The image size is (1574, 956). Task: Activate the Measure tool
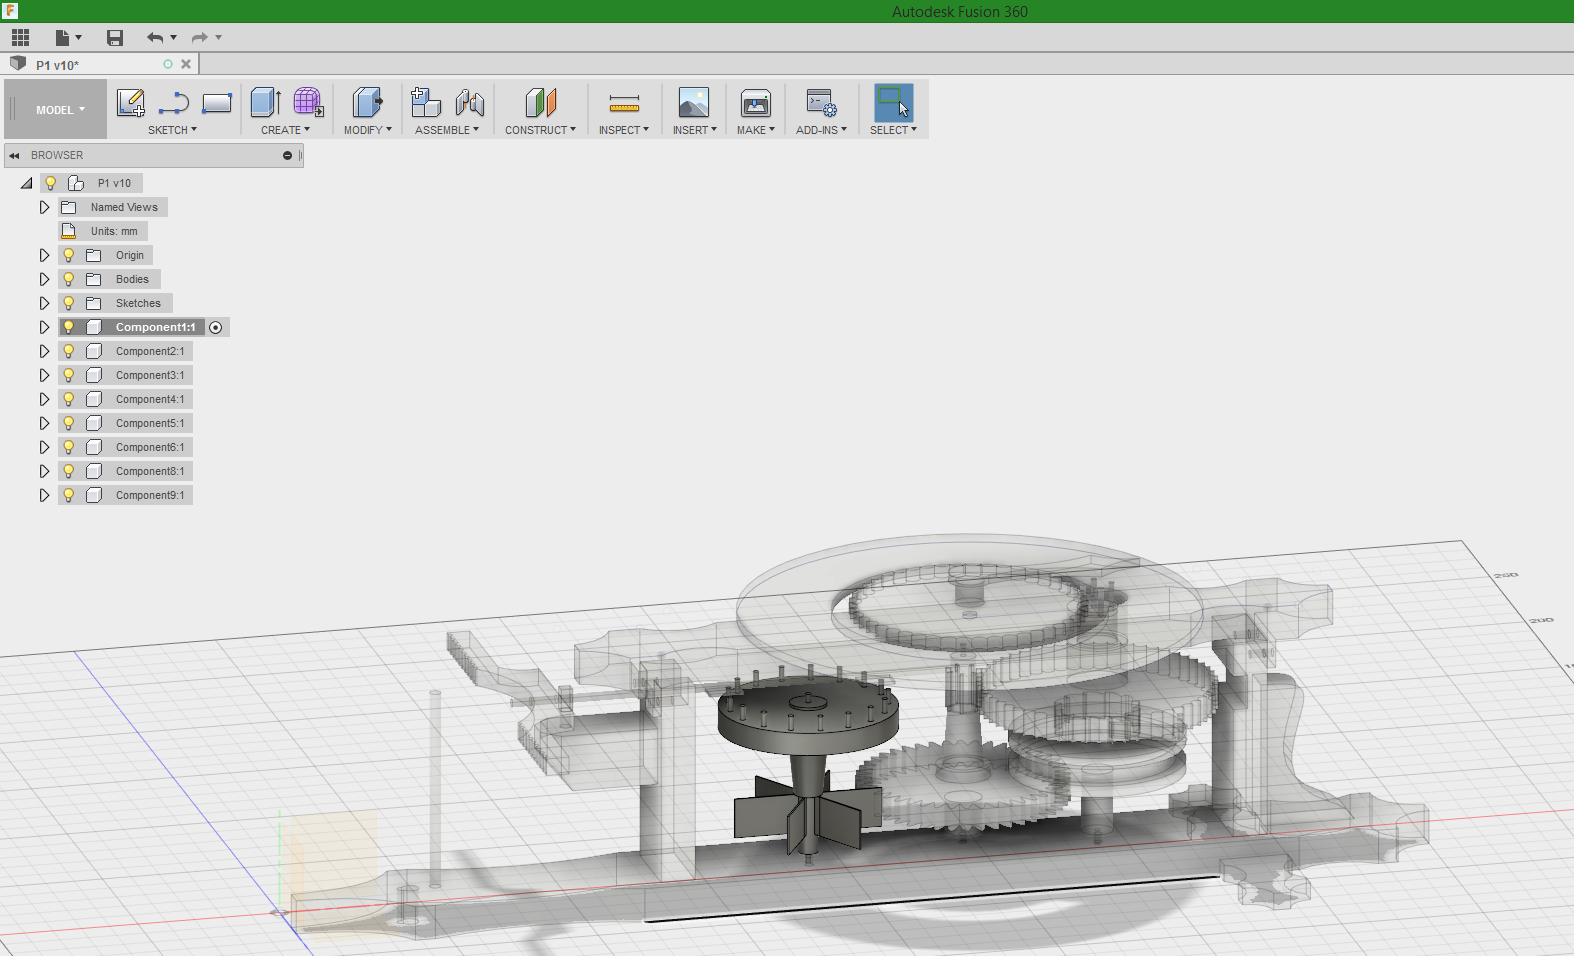(x=624, y=103)
